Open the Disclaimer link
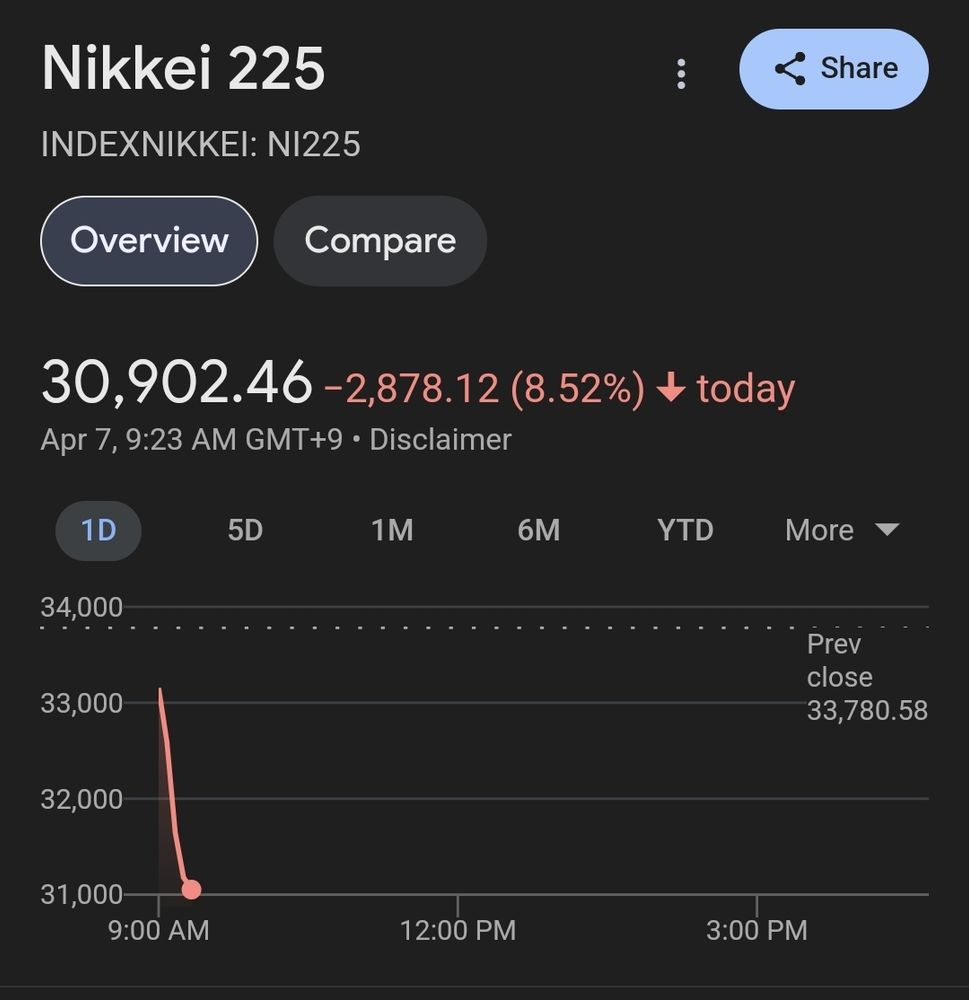The height and width of the screenshot is (1000, 969). click(x=440, y=440)
